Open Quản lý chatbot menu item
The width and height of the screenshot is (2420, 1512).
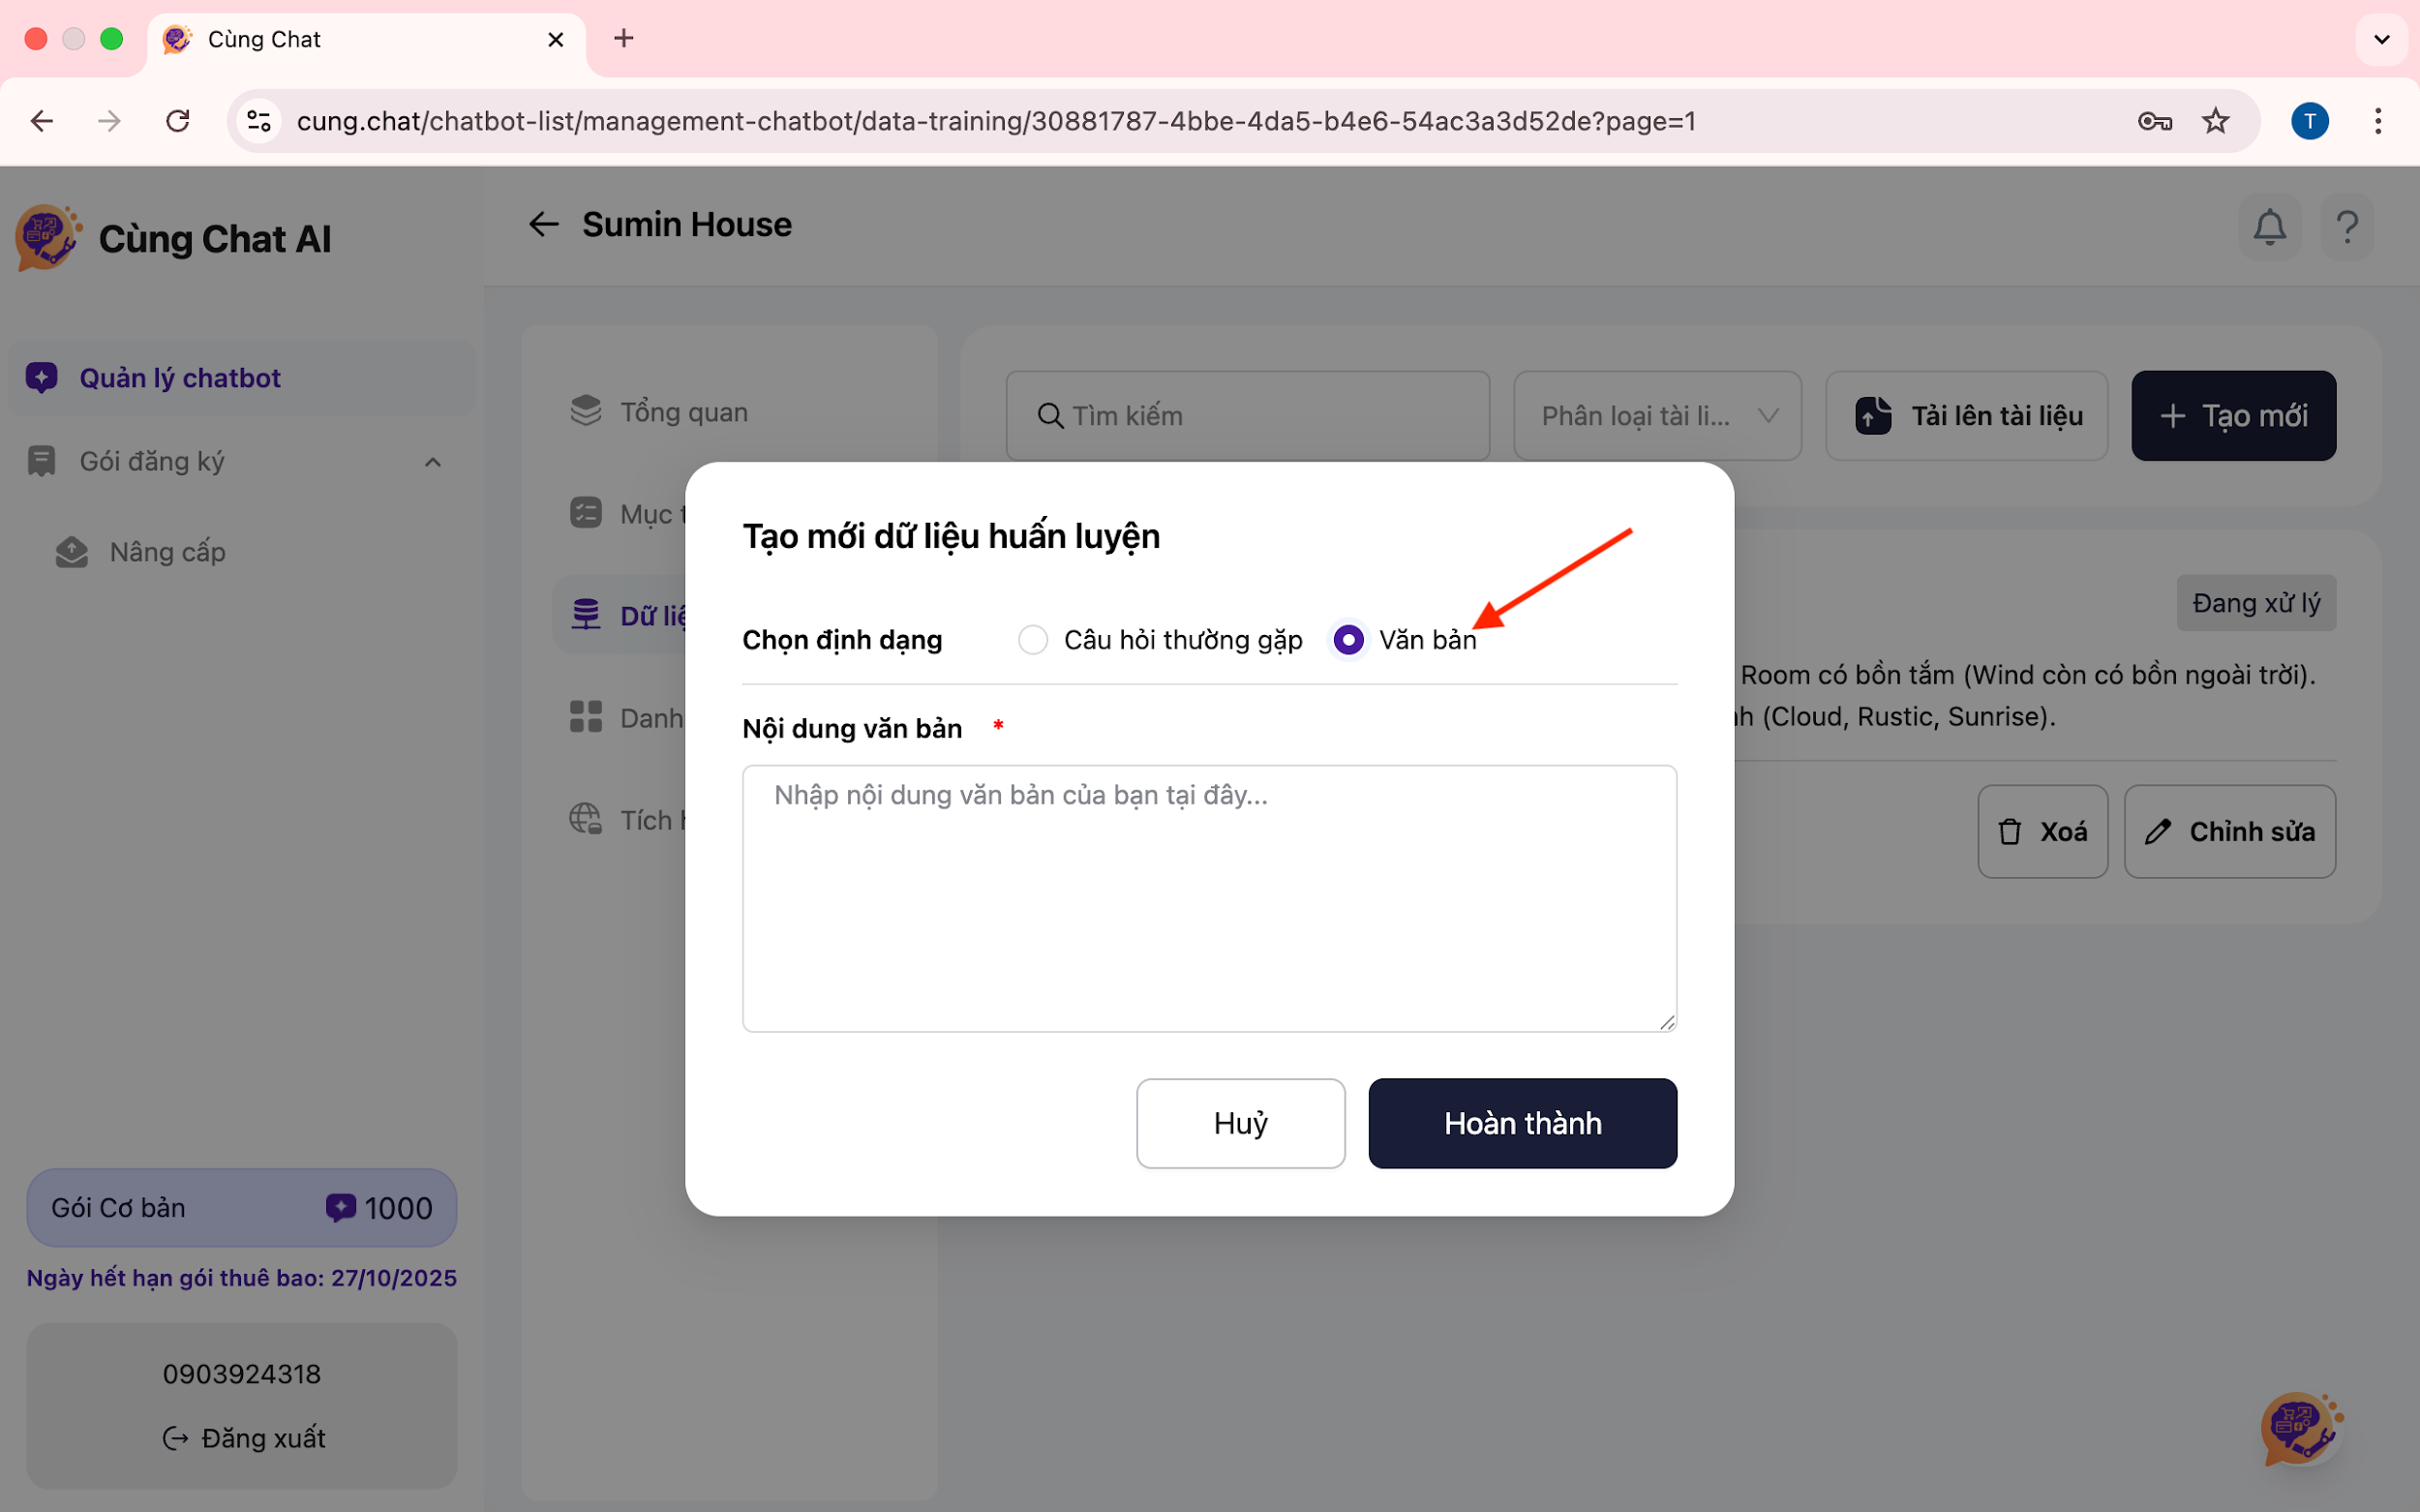(180, 378)
